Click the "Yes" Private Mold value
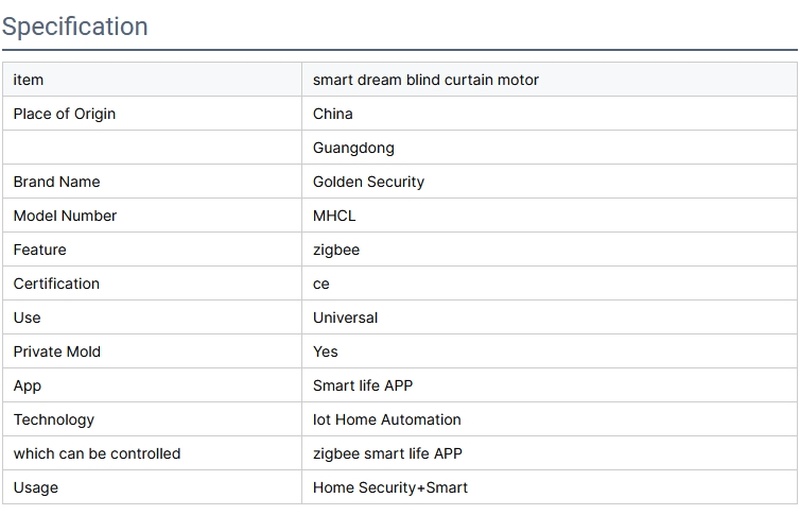 tap(325, 352)
